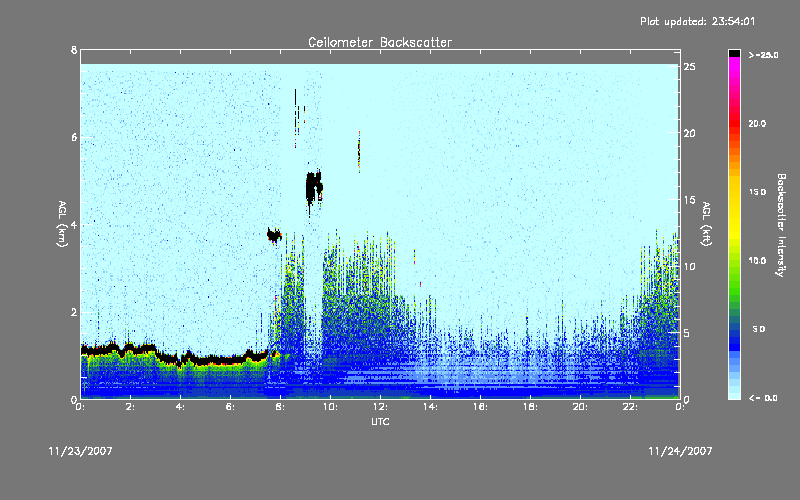Click the 4 km tick on left axis
The height and width of the screenshot is (500, 800).
point(74,224)
